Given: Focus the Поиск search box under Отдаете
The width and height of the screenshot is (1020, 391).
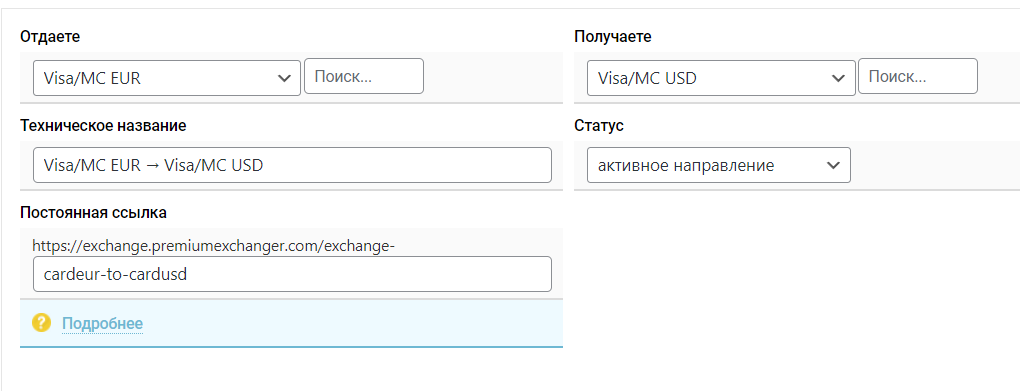Looking at the screenshot, I should click(364, 76).
